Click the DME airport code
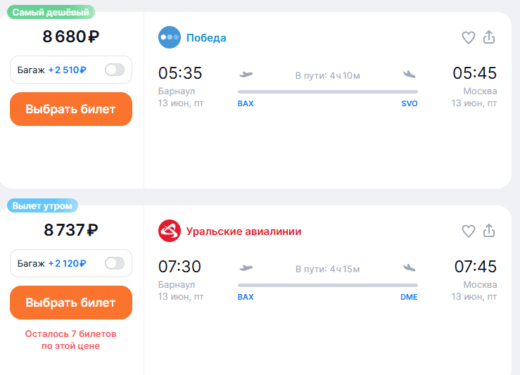This screenshot has width=520, height=375. (x=409, y=297)
